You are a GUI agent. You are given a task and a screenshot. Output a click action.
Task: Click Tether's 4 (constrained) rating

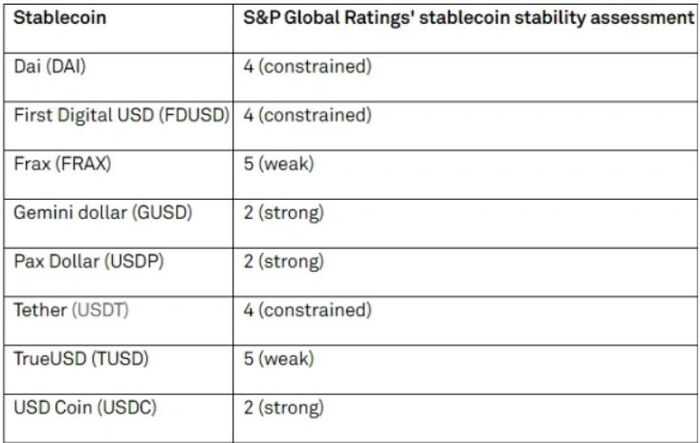307,311
